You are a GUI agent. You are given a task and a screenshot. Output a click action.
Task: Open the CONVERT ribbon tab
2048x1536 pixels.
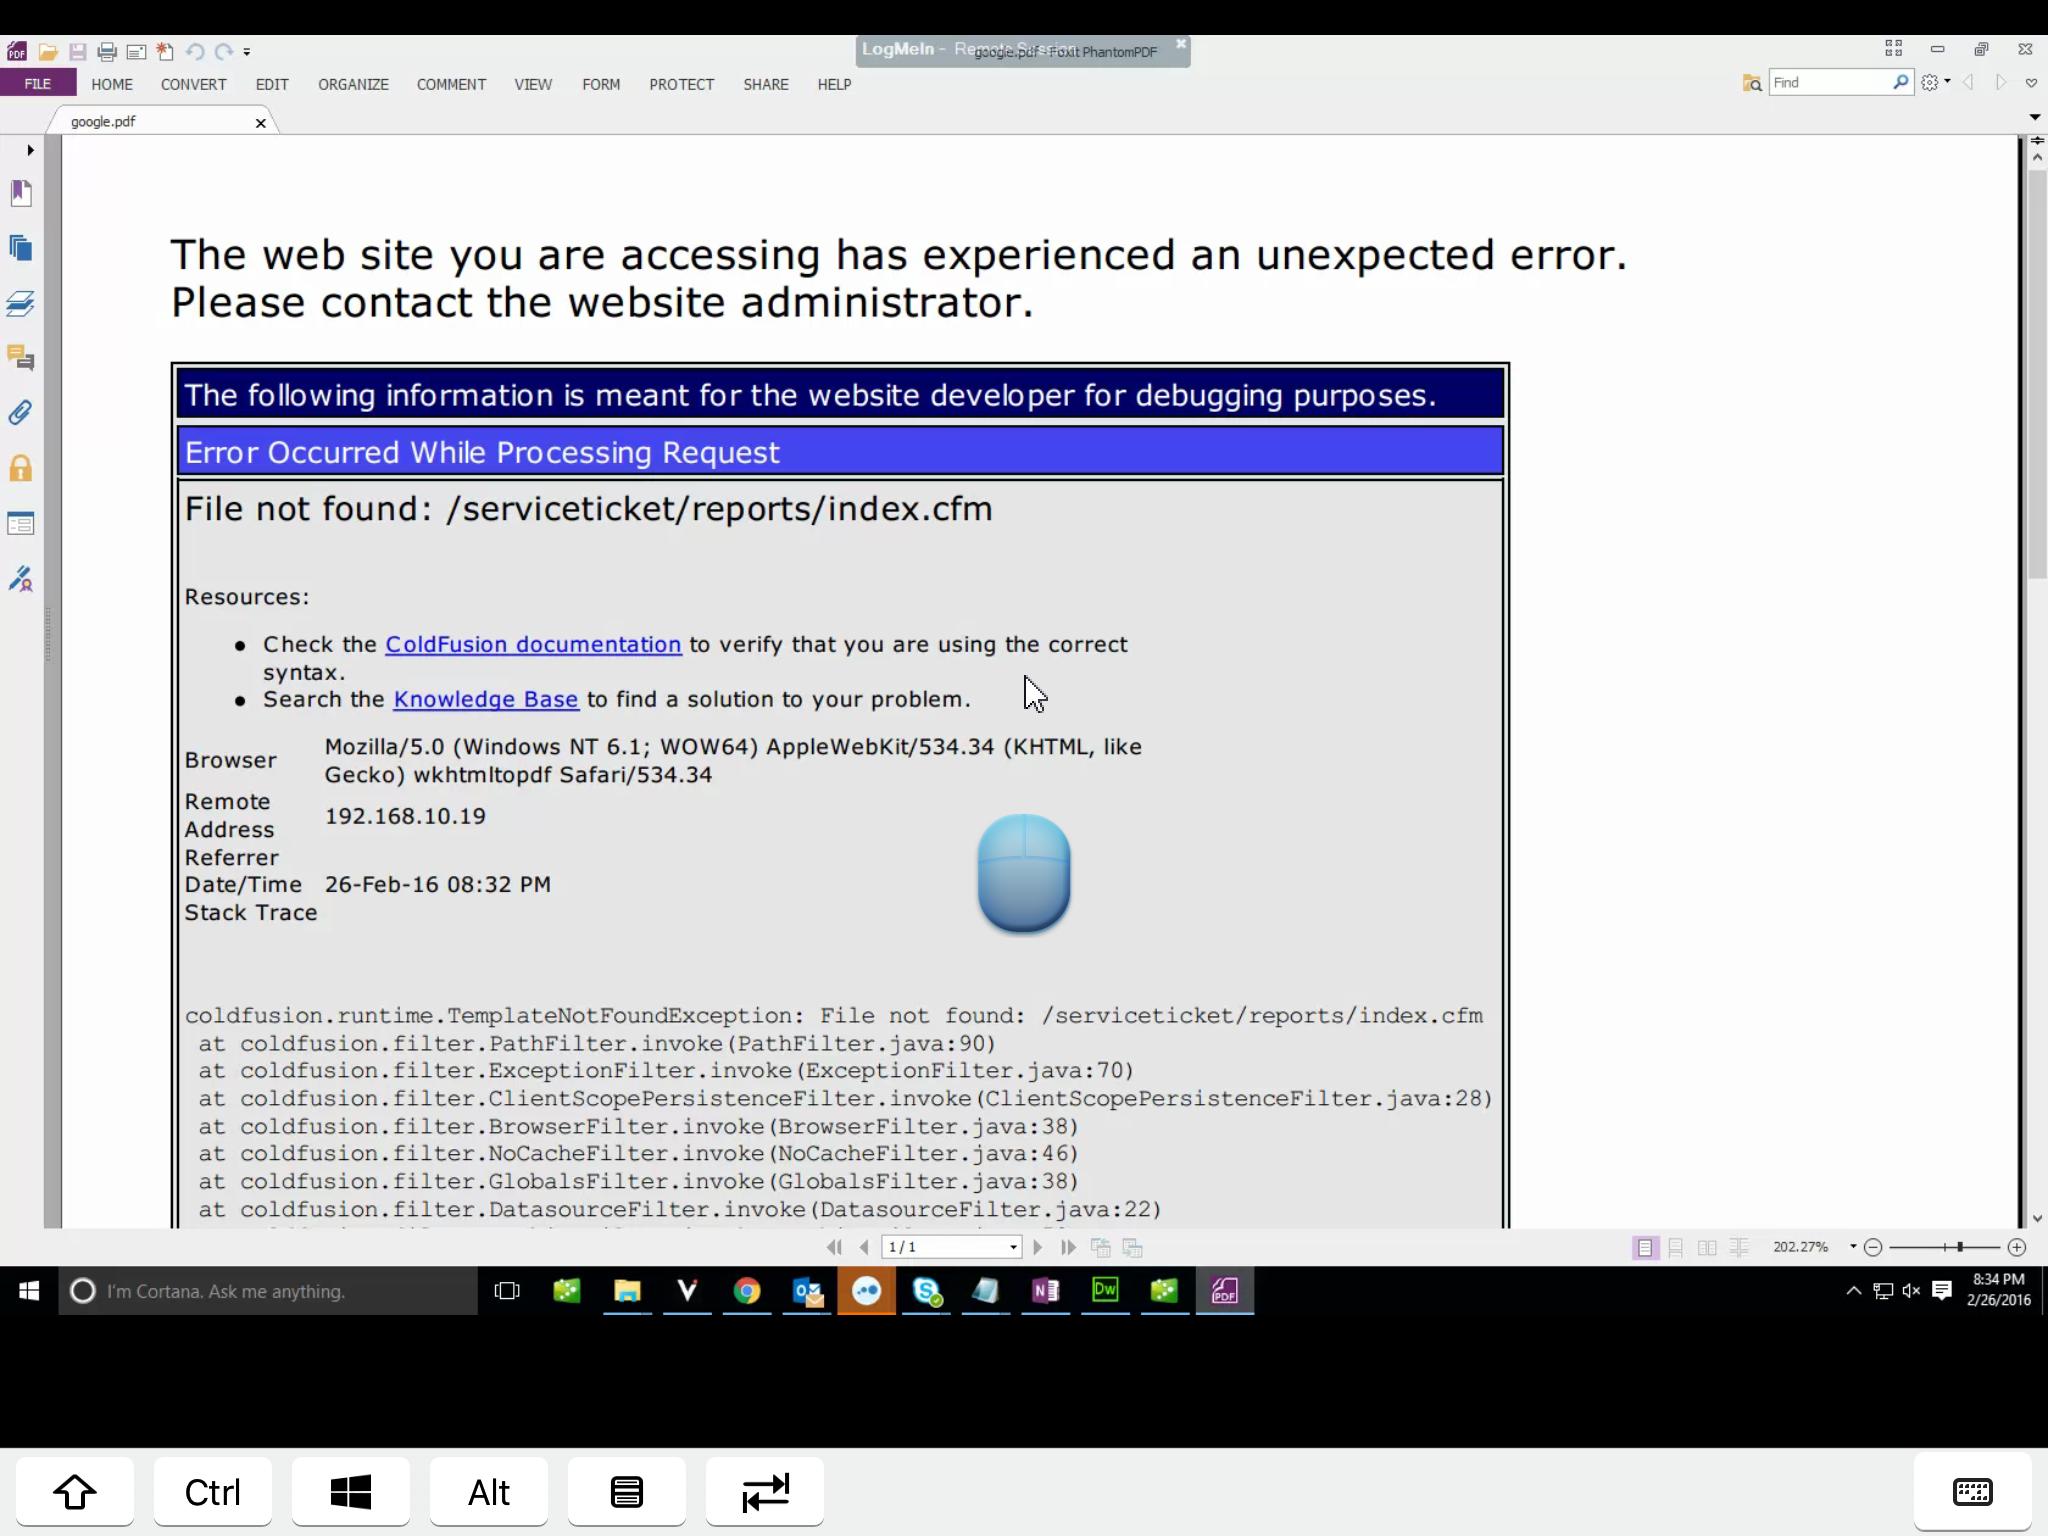pyautogui.click(x=193, y=84)
